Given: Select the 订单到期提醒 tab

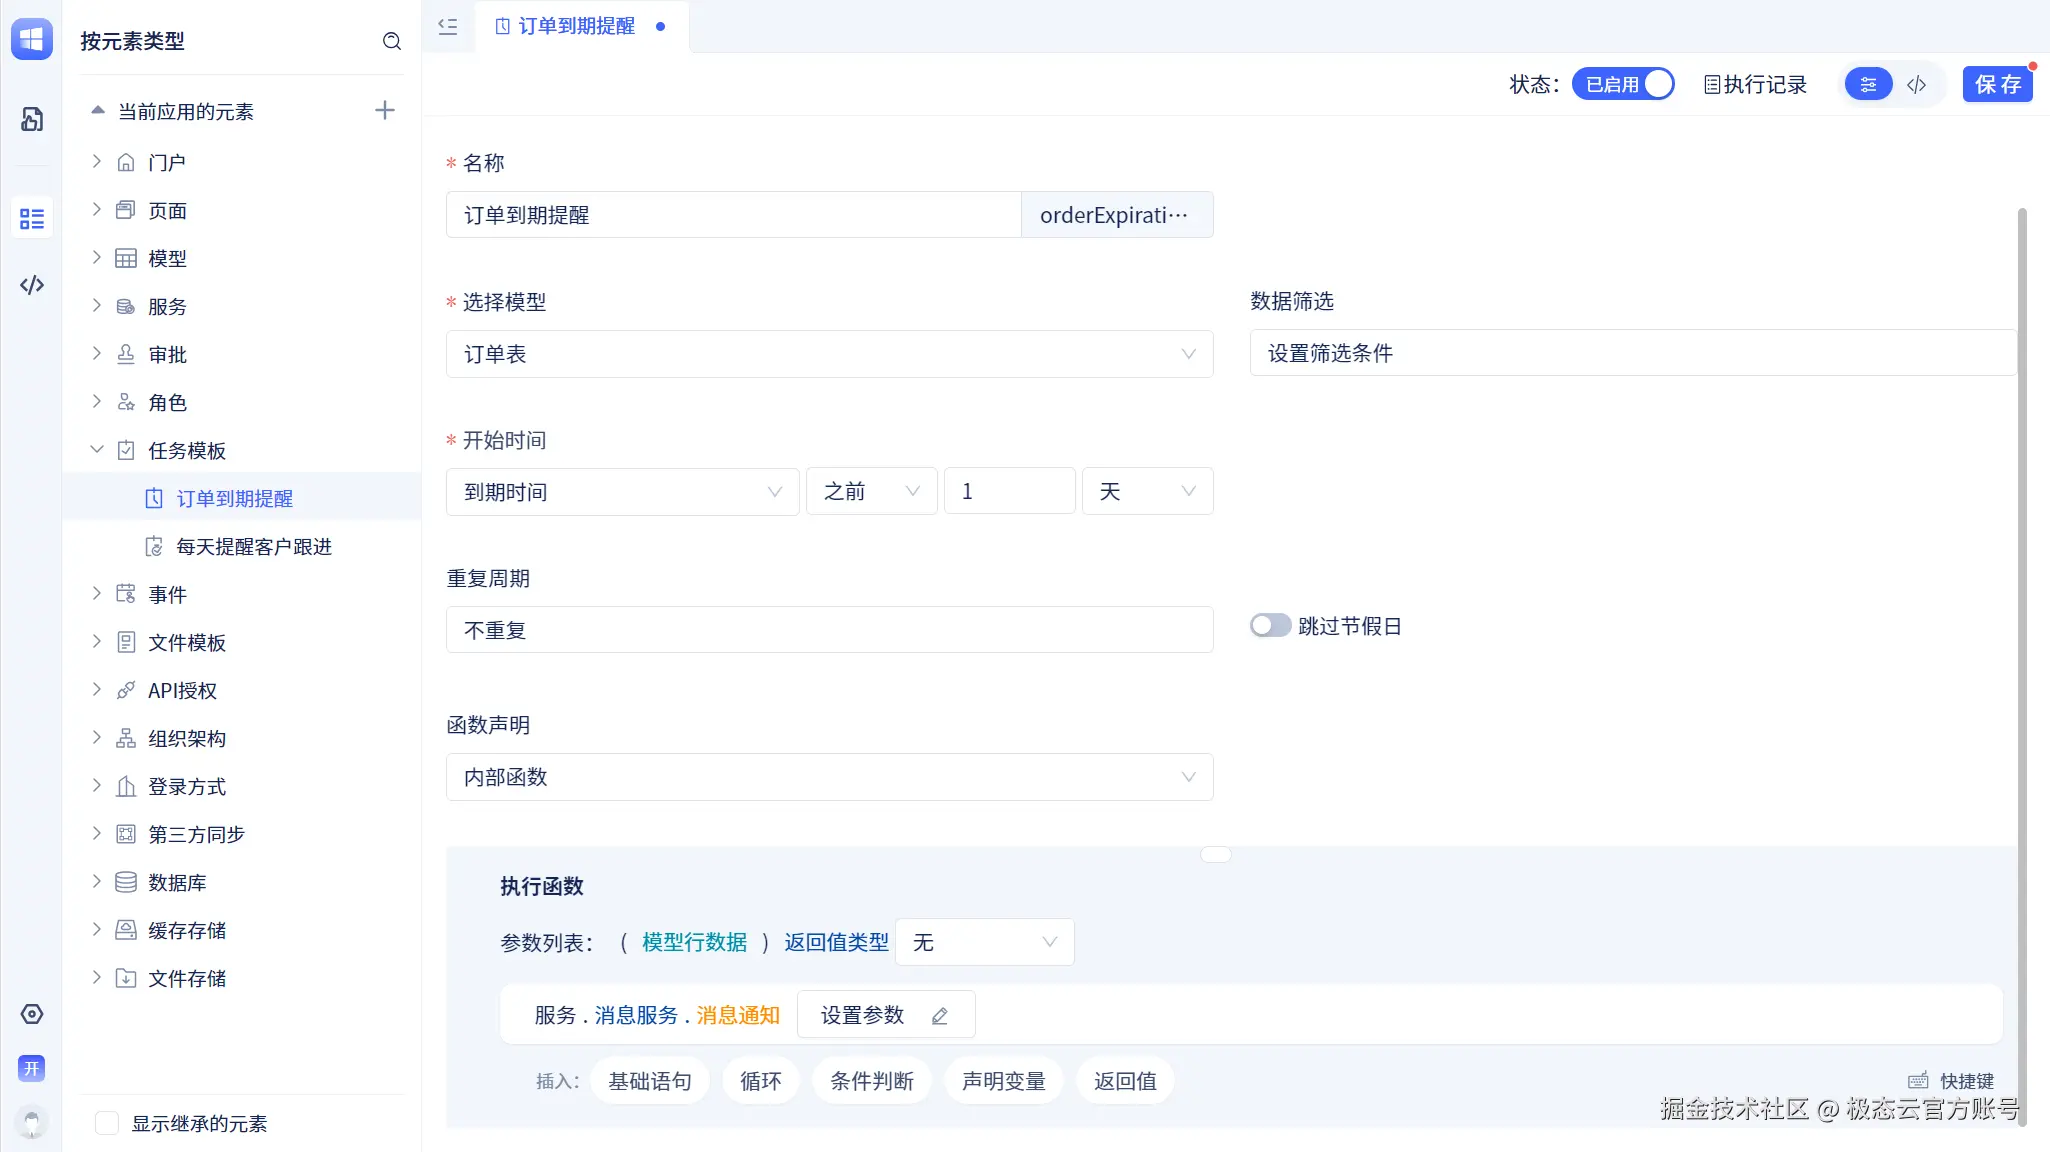Looking at the screenshot, I should 576,27.
